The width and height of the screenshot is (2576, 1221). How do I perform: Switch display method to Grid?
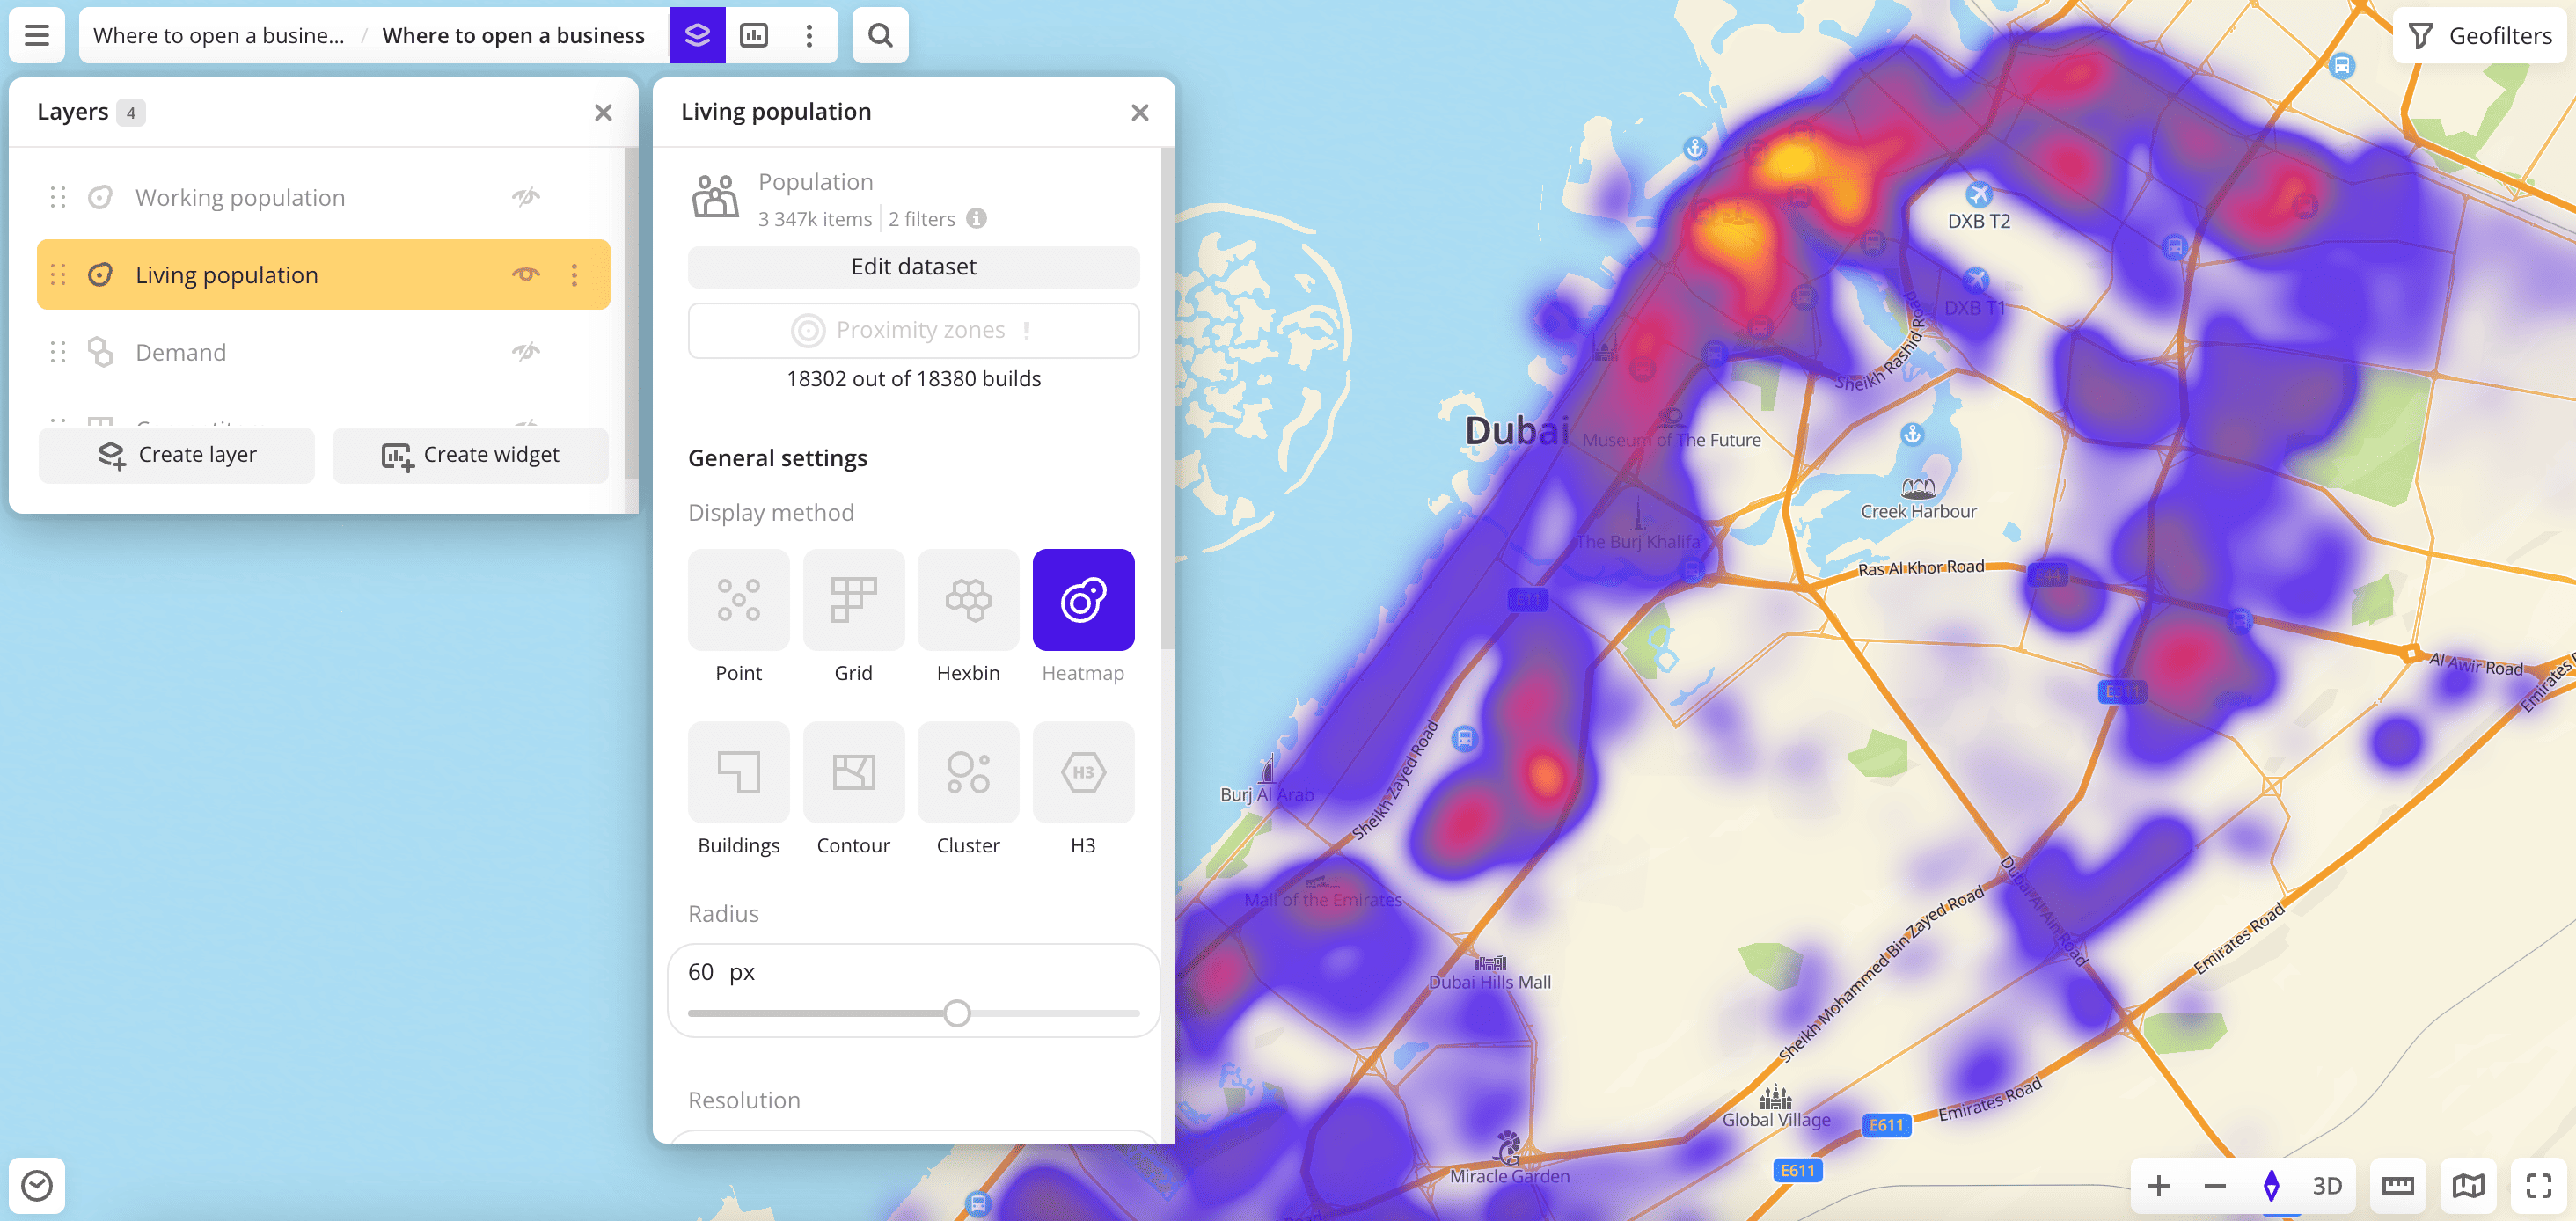point(853,599)
